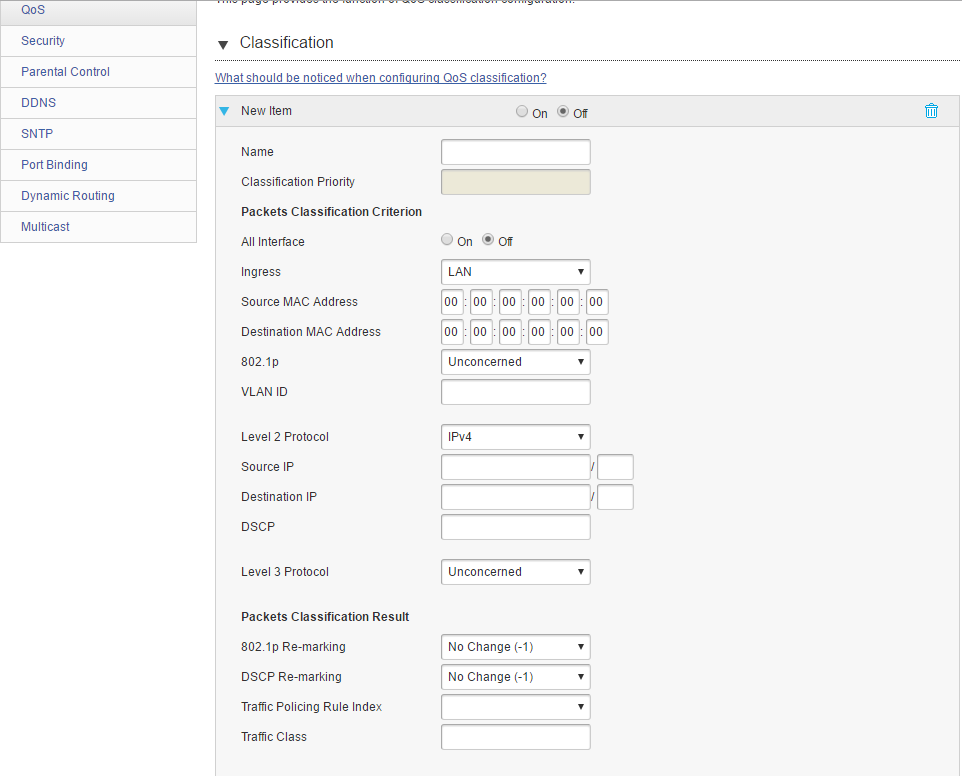962x776 pixels.
Task: Click first octet of Destination MAC Address
Action: [x=452, y=332]
